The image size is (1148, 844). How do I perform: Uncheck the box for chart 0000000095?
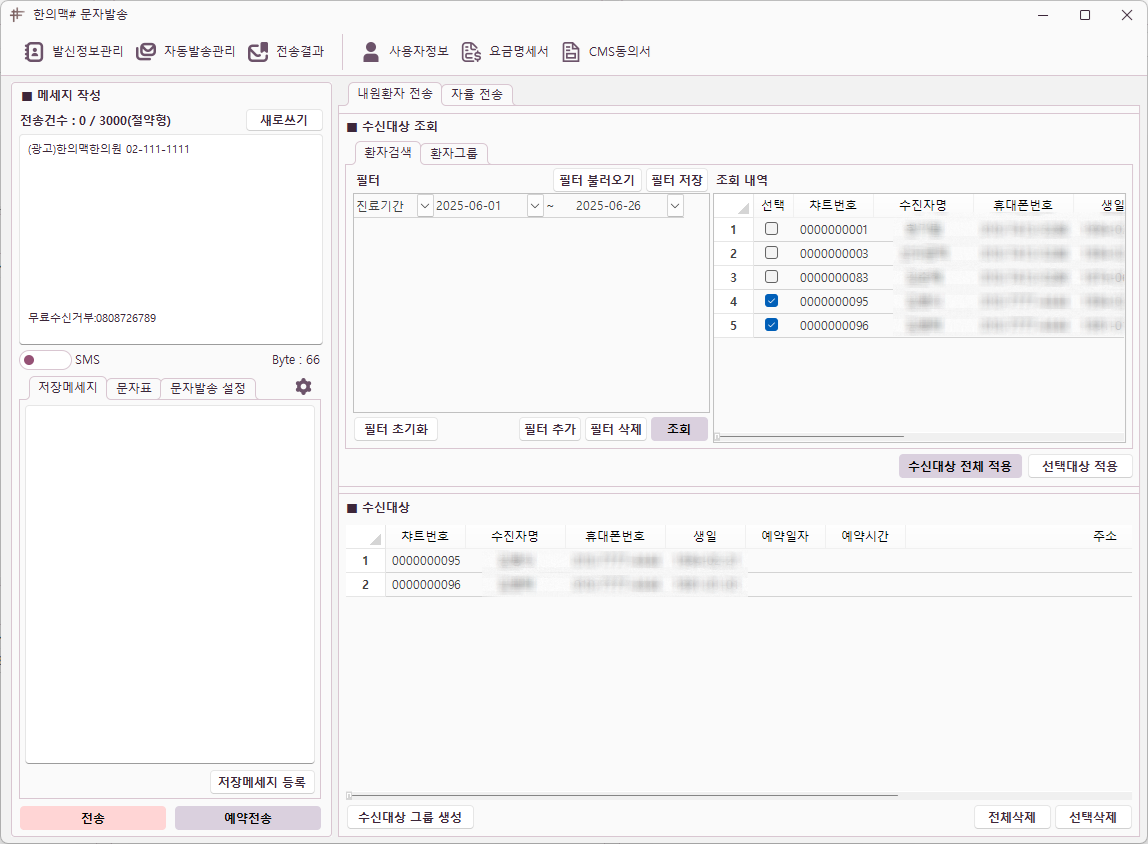point(771,301)
